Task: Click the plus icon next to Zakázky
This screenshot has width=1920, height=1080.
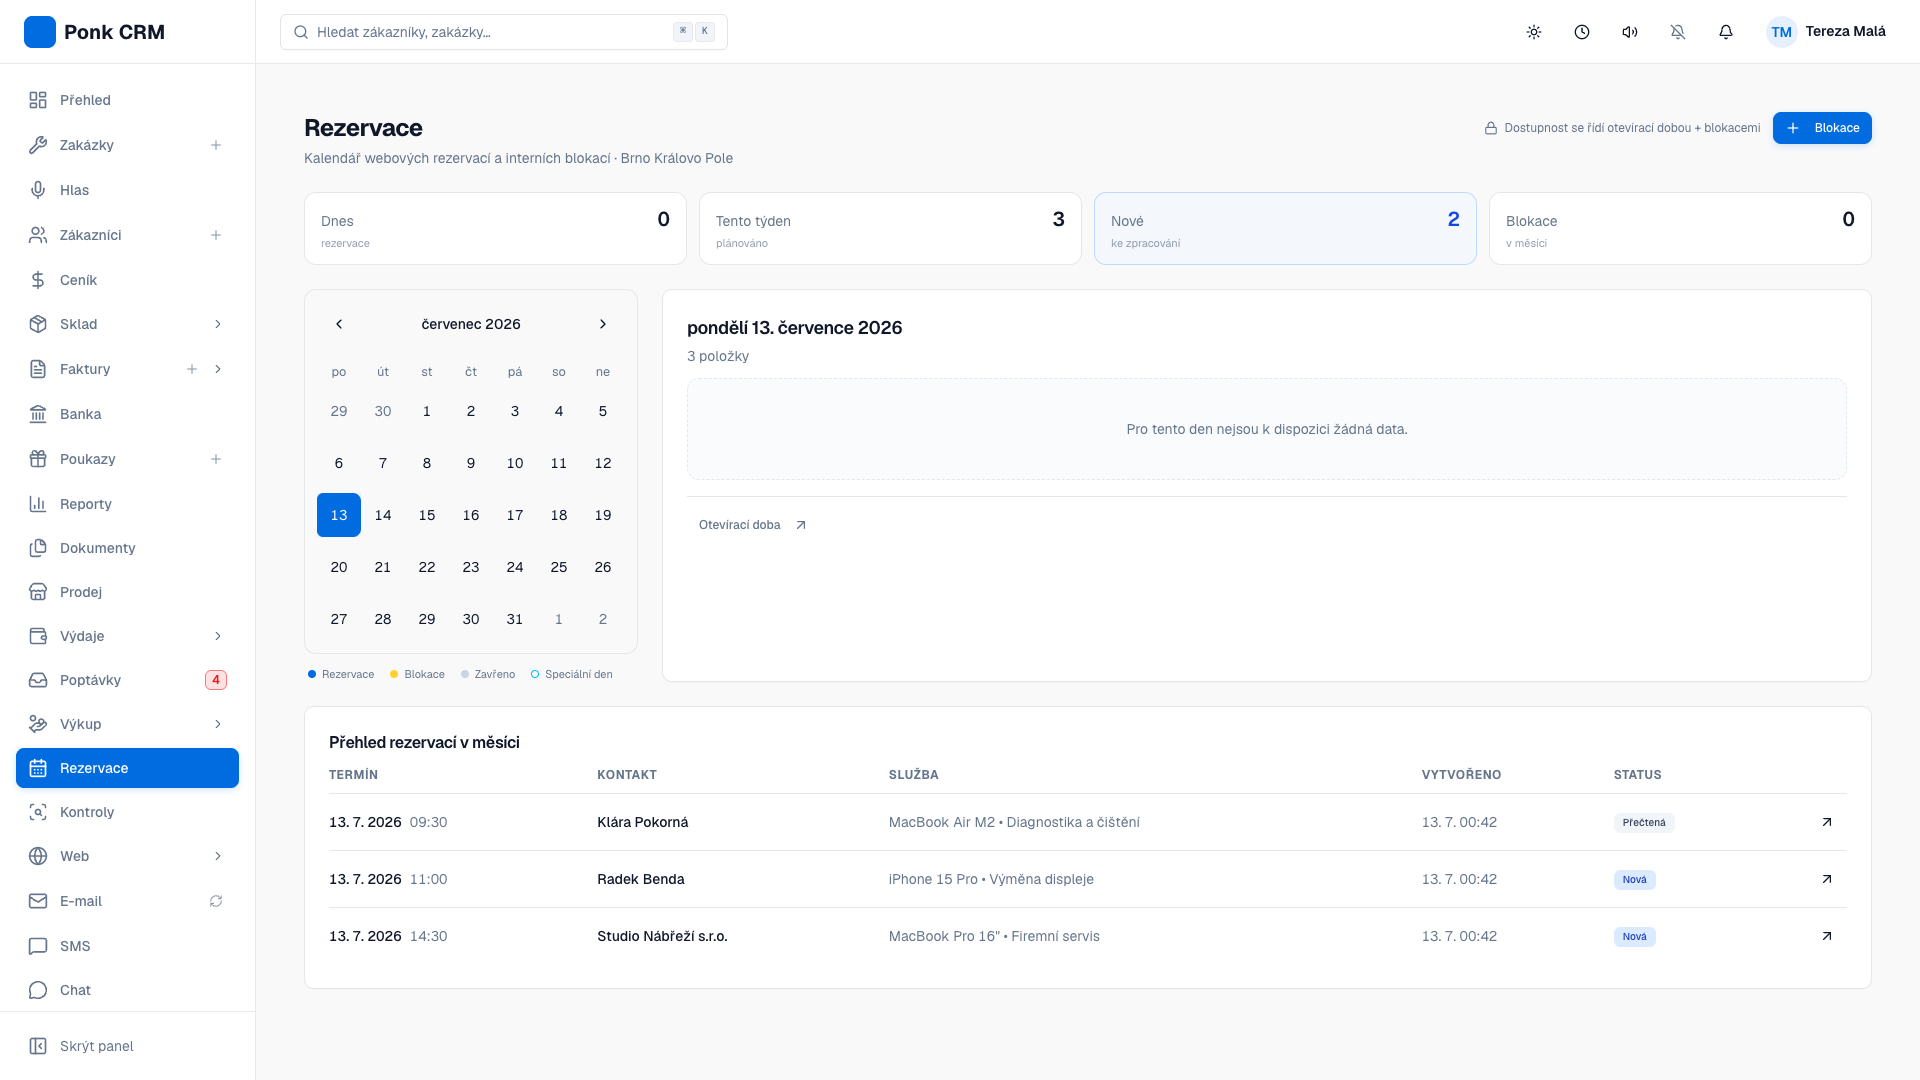Action: click(x=216, y=145)
